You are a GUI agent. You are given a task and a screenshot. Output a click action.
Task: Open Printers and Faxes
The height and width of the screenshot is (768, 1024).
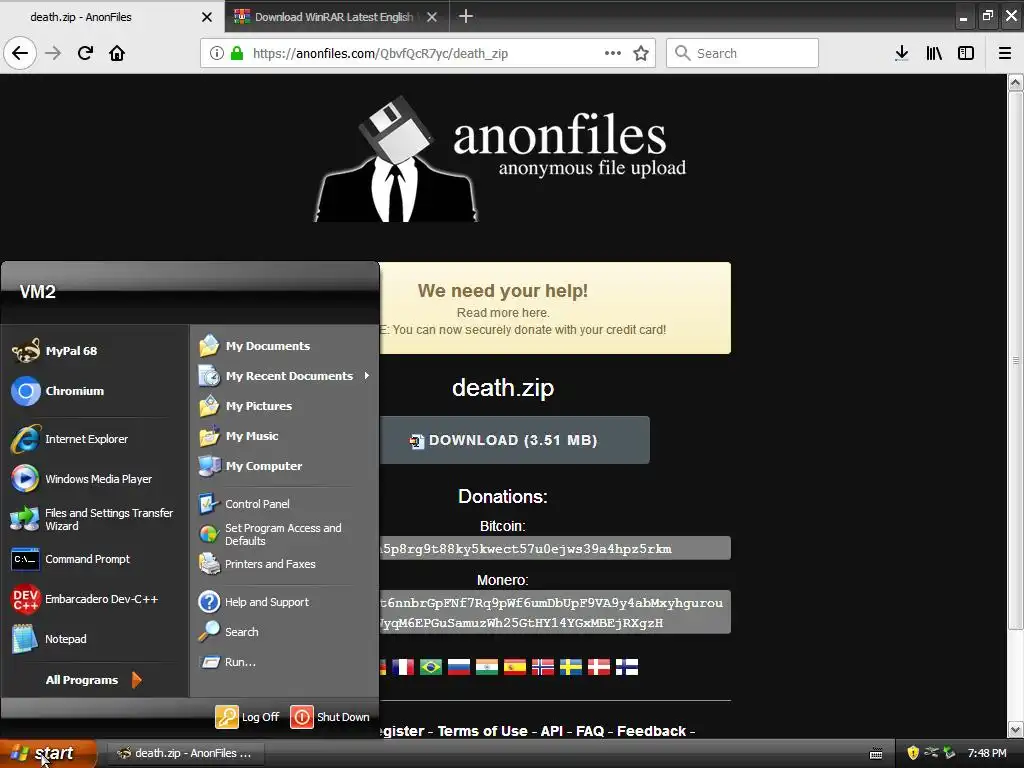tap(284, 564)
